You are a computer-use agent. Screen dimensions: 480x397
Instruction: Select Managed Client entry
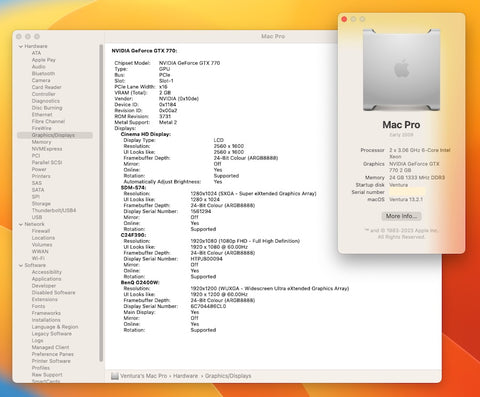50,347
